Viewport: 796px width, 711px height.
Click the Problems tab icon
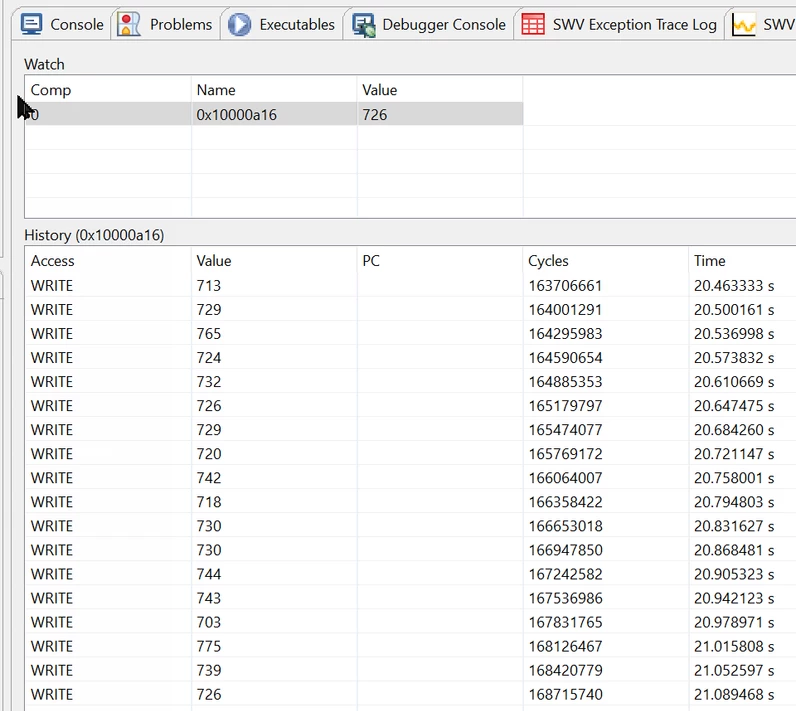[x=128, y=24]
